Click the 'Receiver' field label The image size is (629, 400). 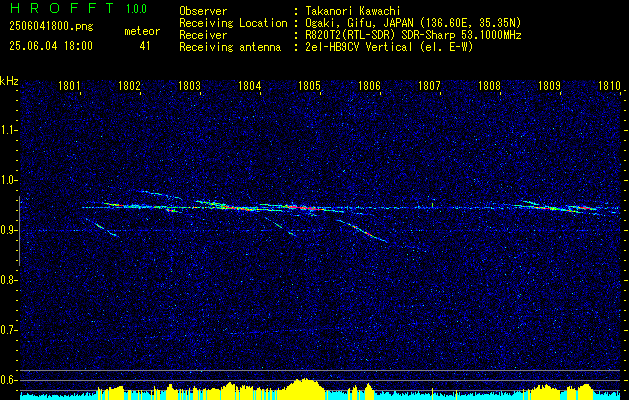pos(203,35)
